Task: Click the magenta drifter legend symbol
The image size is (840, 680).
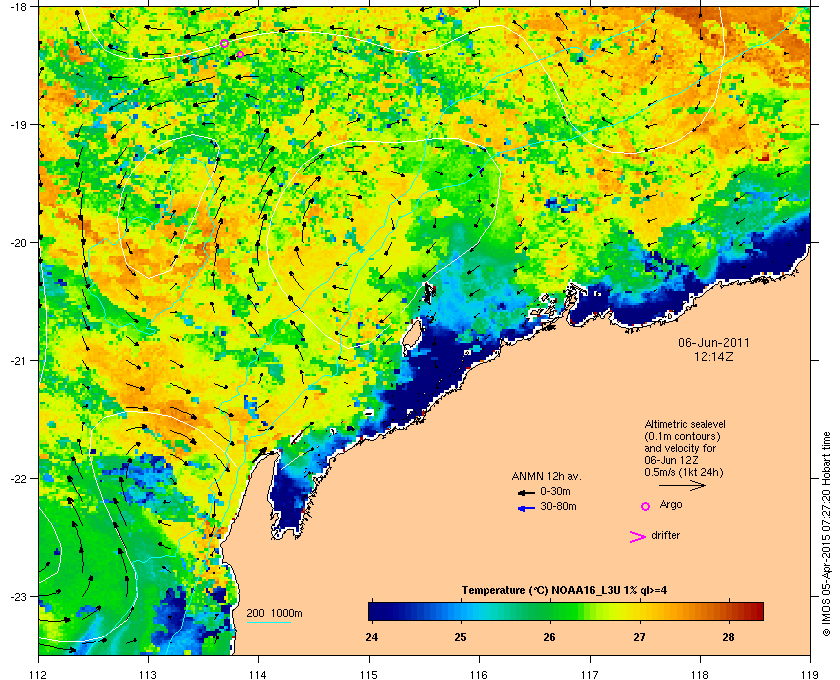Action: pos(638,537)
